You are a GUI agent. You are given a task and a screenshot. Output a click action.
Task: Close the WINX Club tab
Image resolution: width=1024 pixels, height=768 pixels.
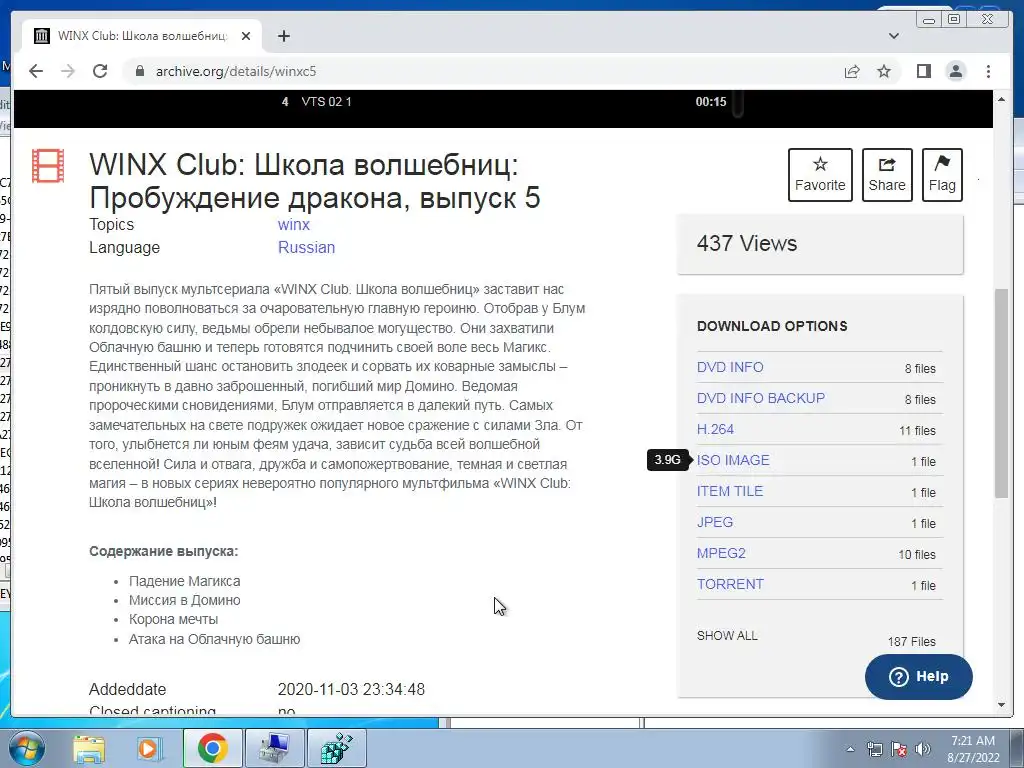tap(246, 36)
